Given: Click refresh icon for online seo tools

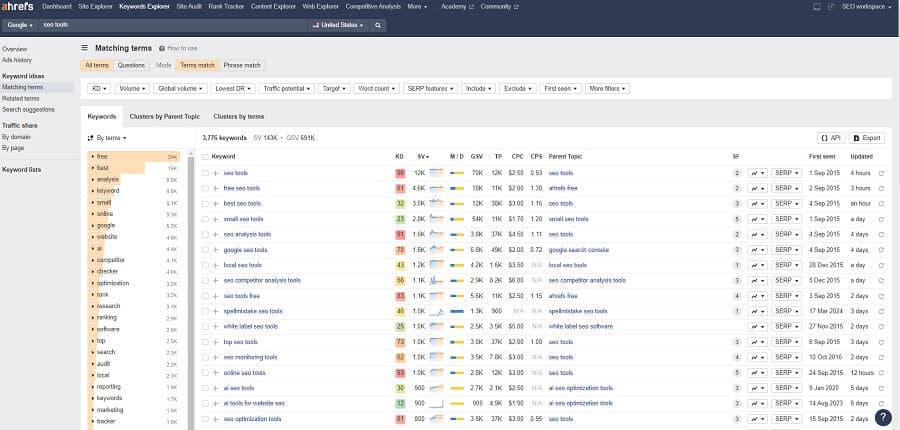Looking at the screenshot, I should (x=881, y=373).
